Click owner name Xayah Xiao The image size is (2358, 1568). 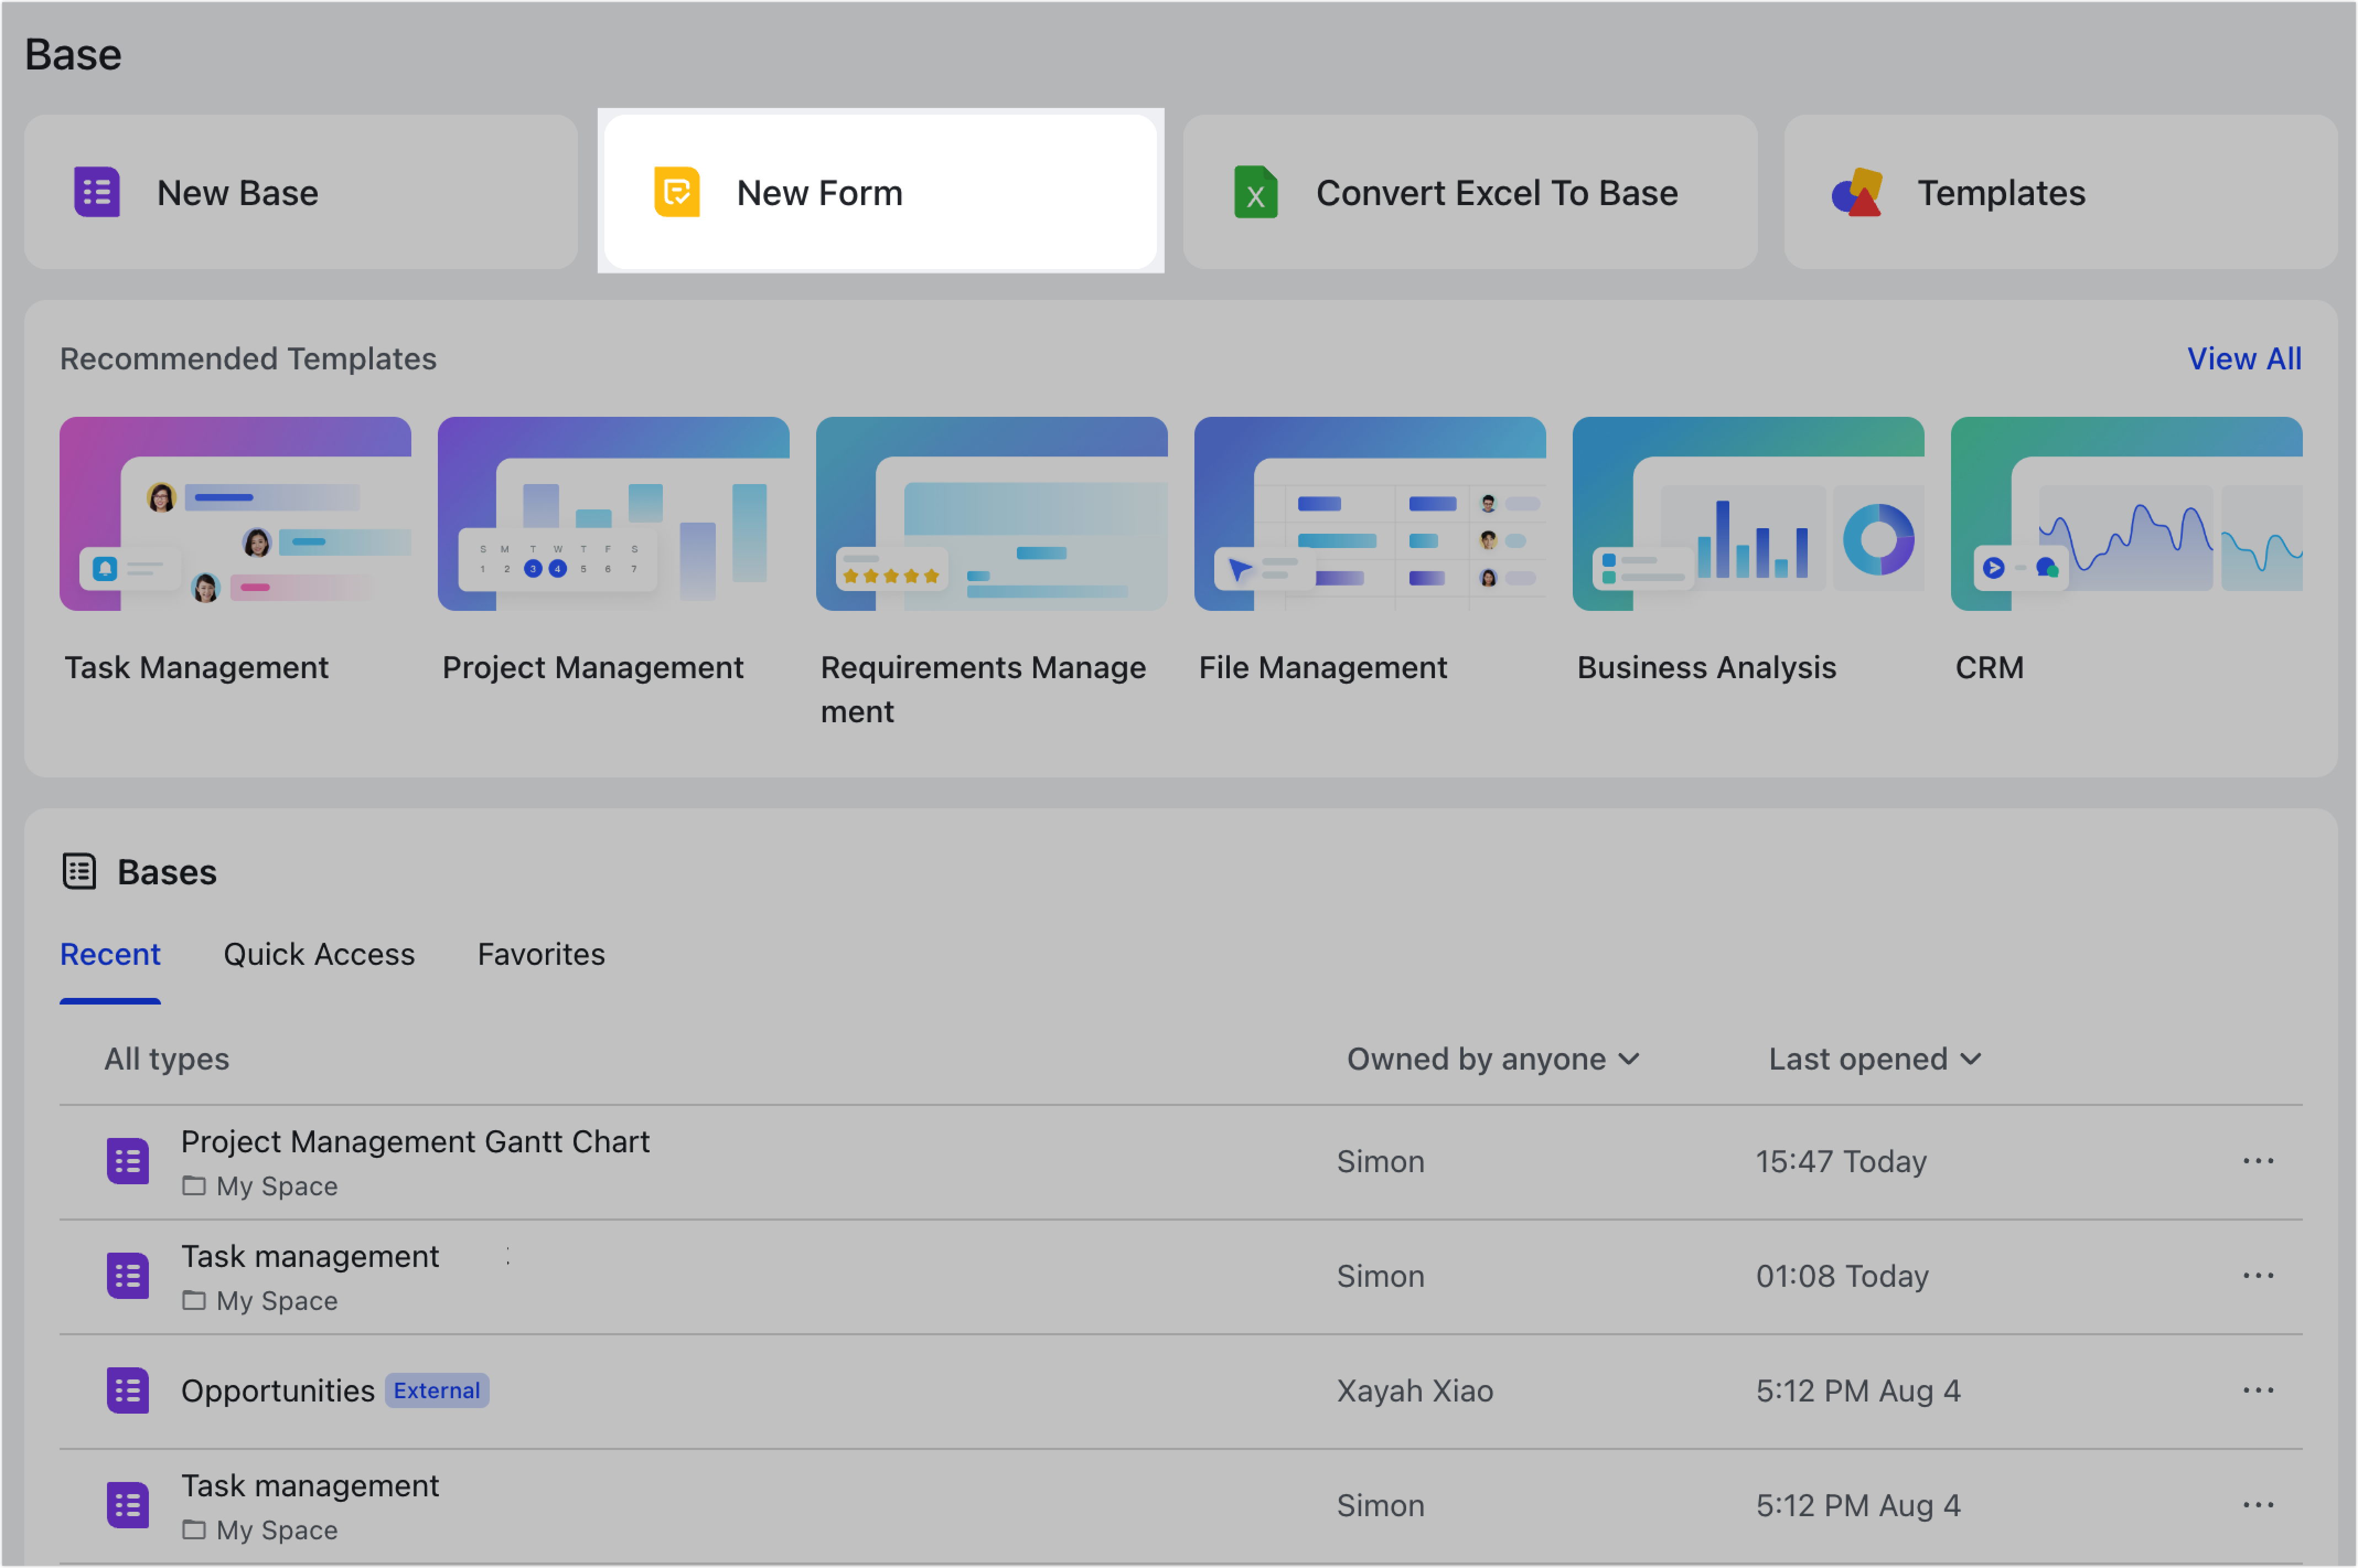1414,1390
